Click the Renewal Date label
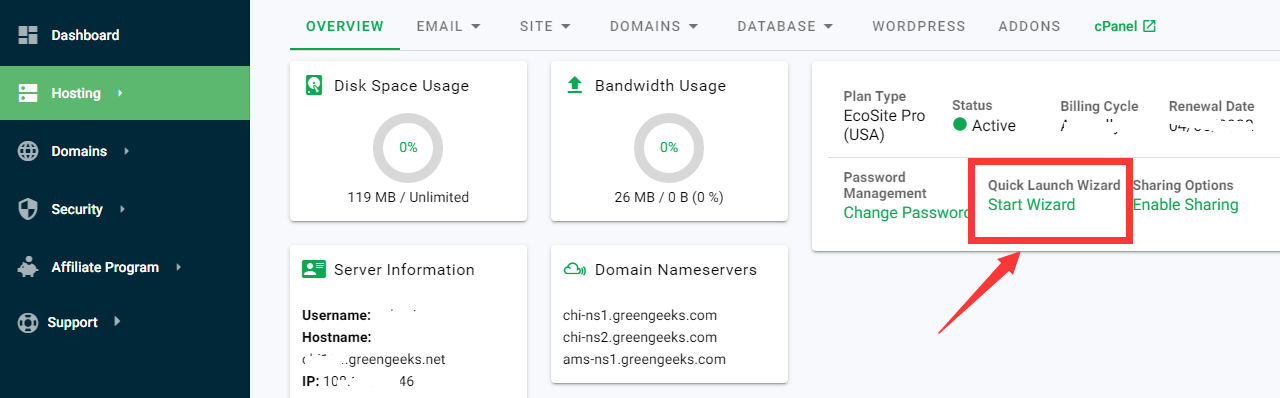1280x398 pixels. click(x=1211, y=106)
